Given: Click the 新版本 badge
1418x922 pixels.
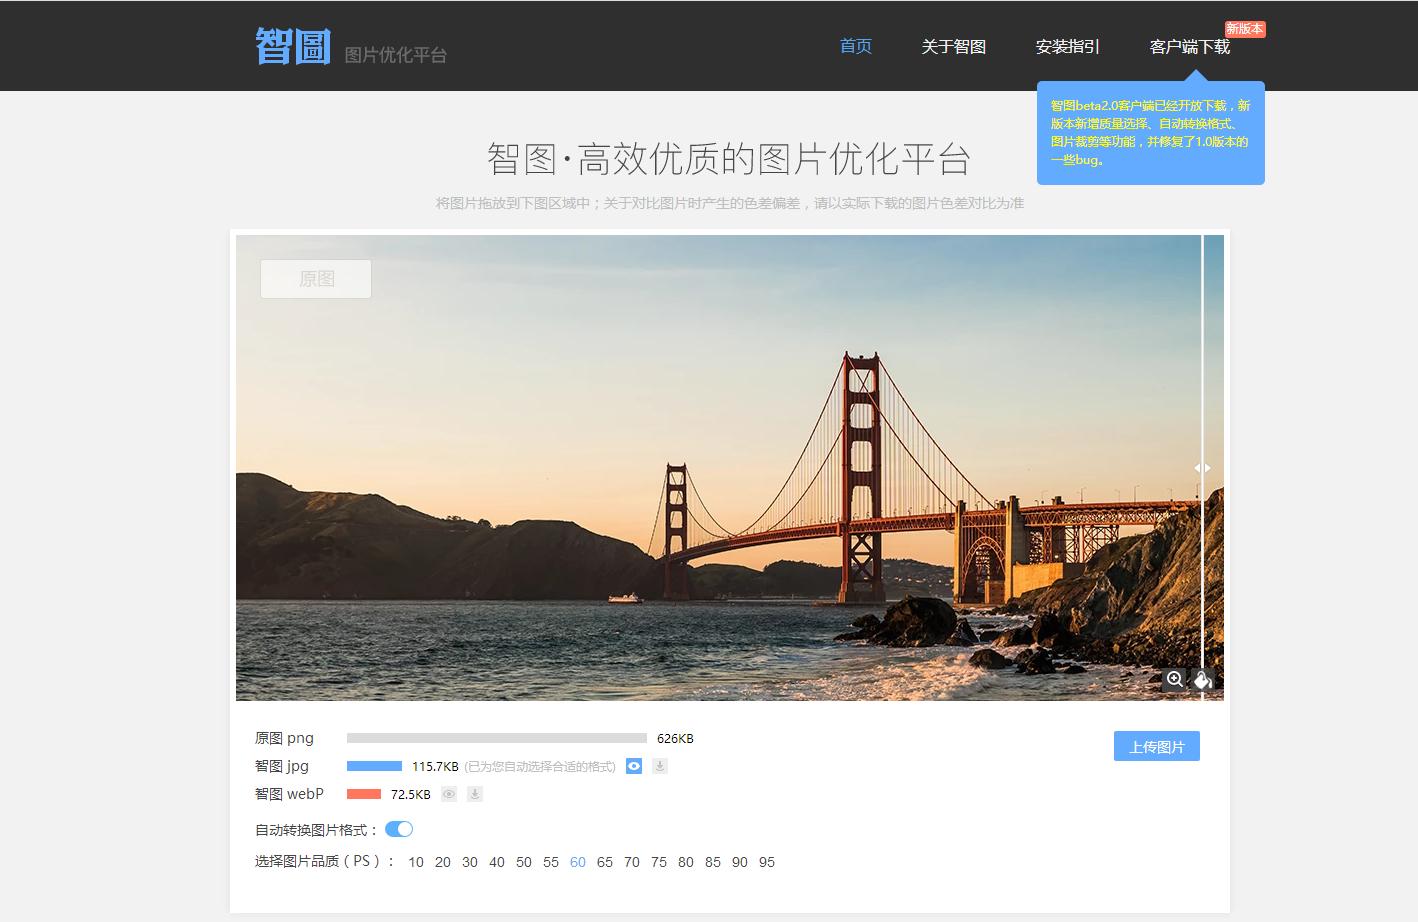Looking at the screenshot, I should click(1245, 29).
